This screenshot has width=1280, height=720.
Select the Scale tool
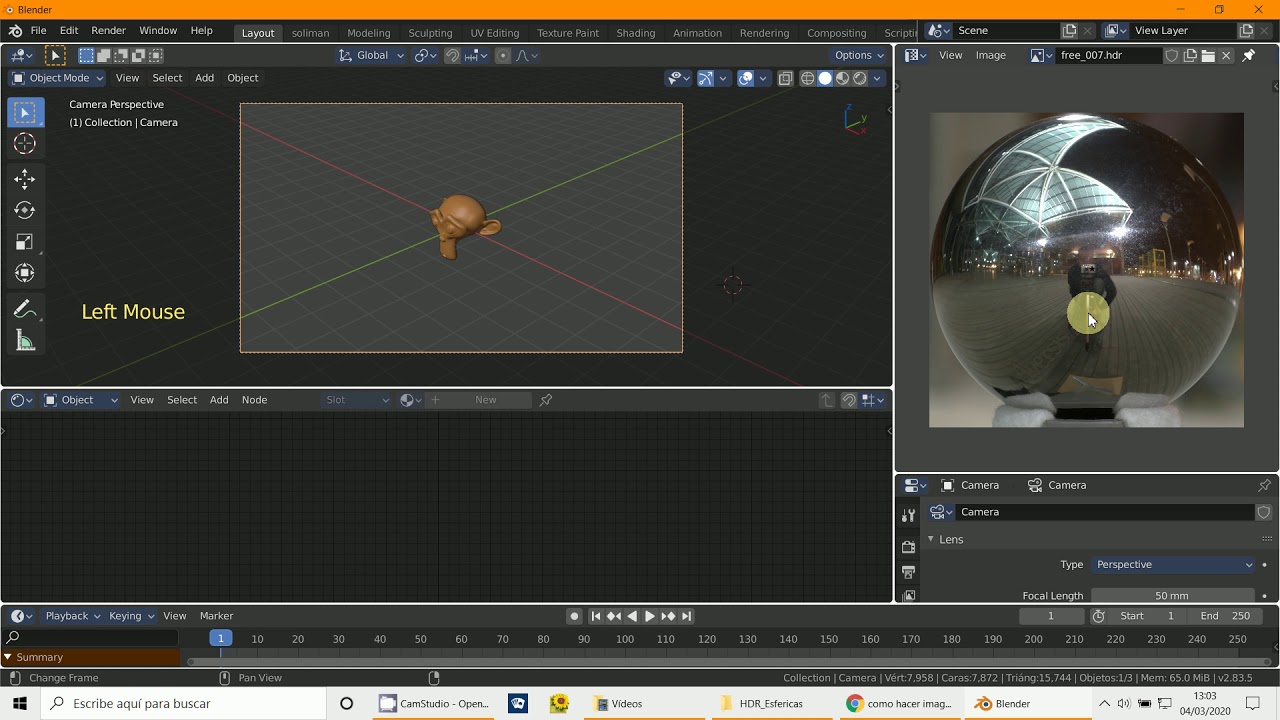25,242
